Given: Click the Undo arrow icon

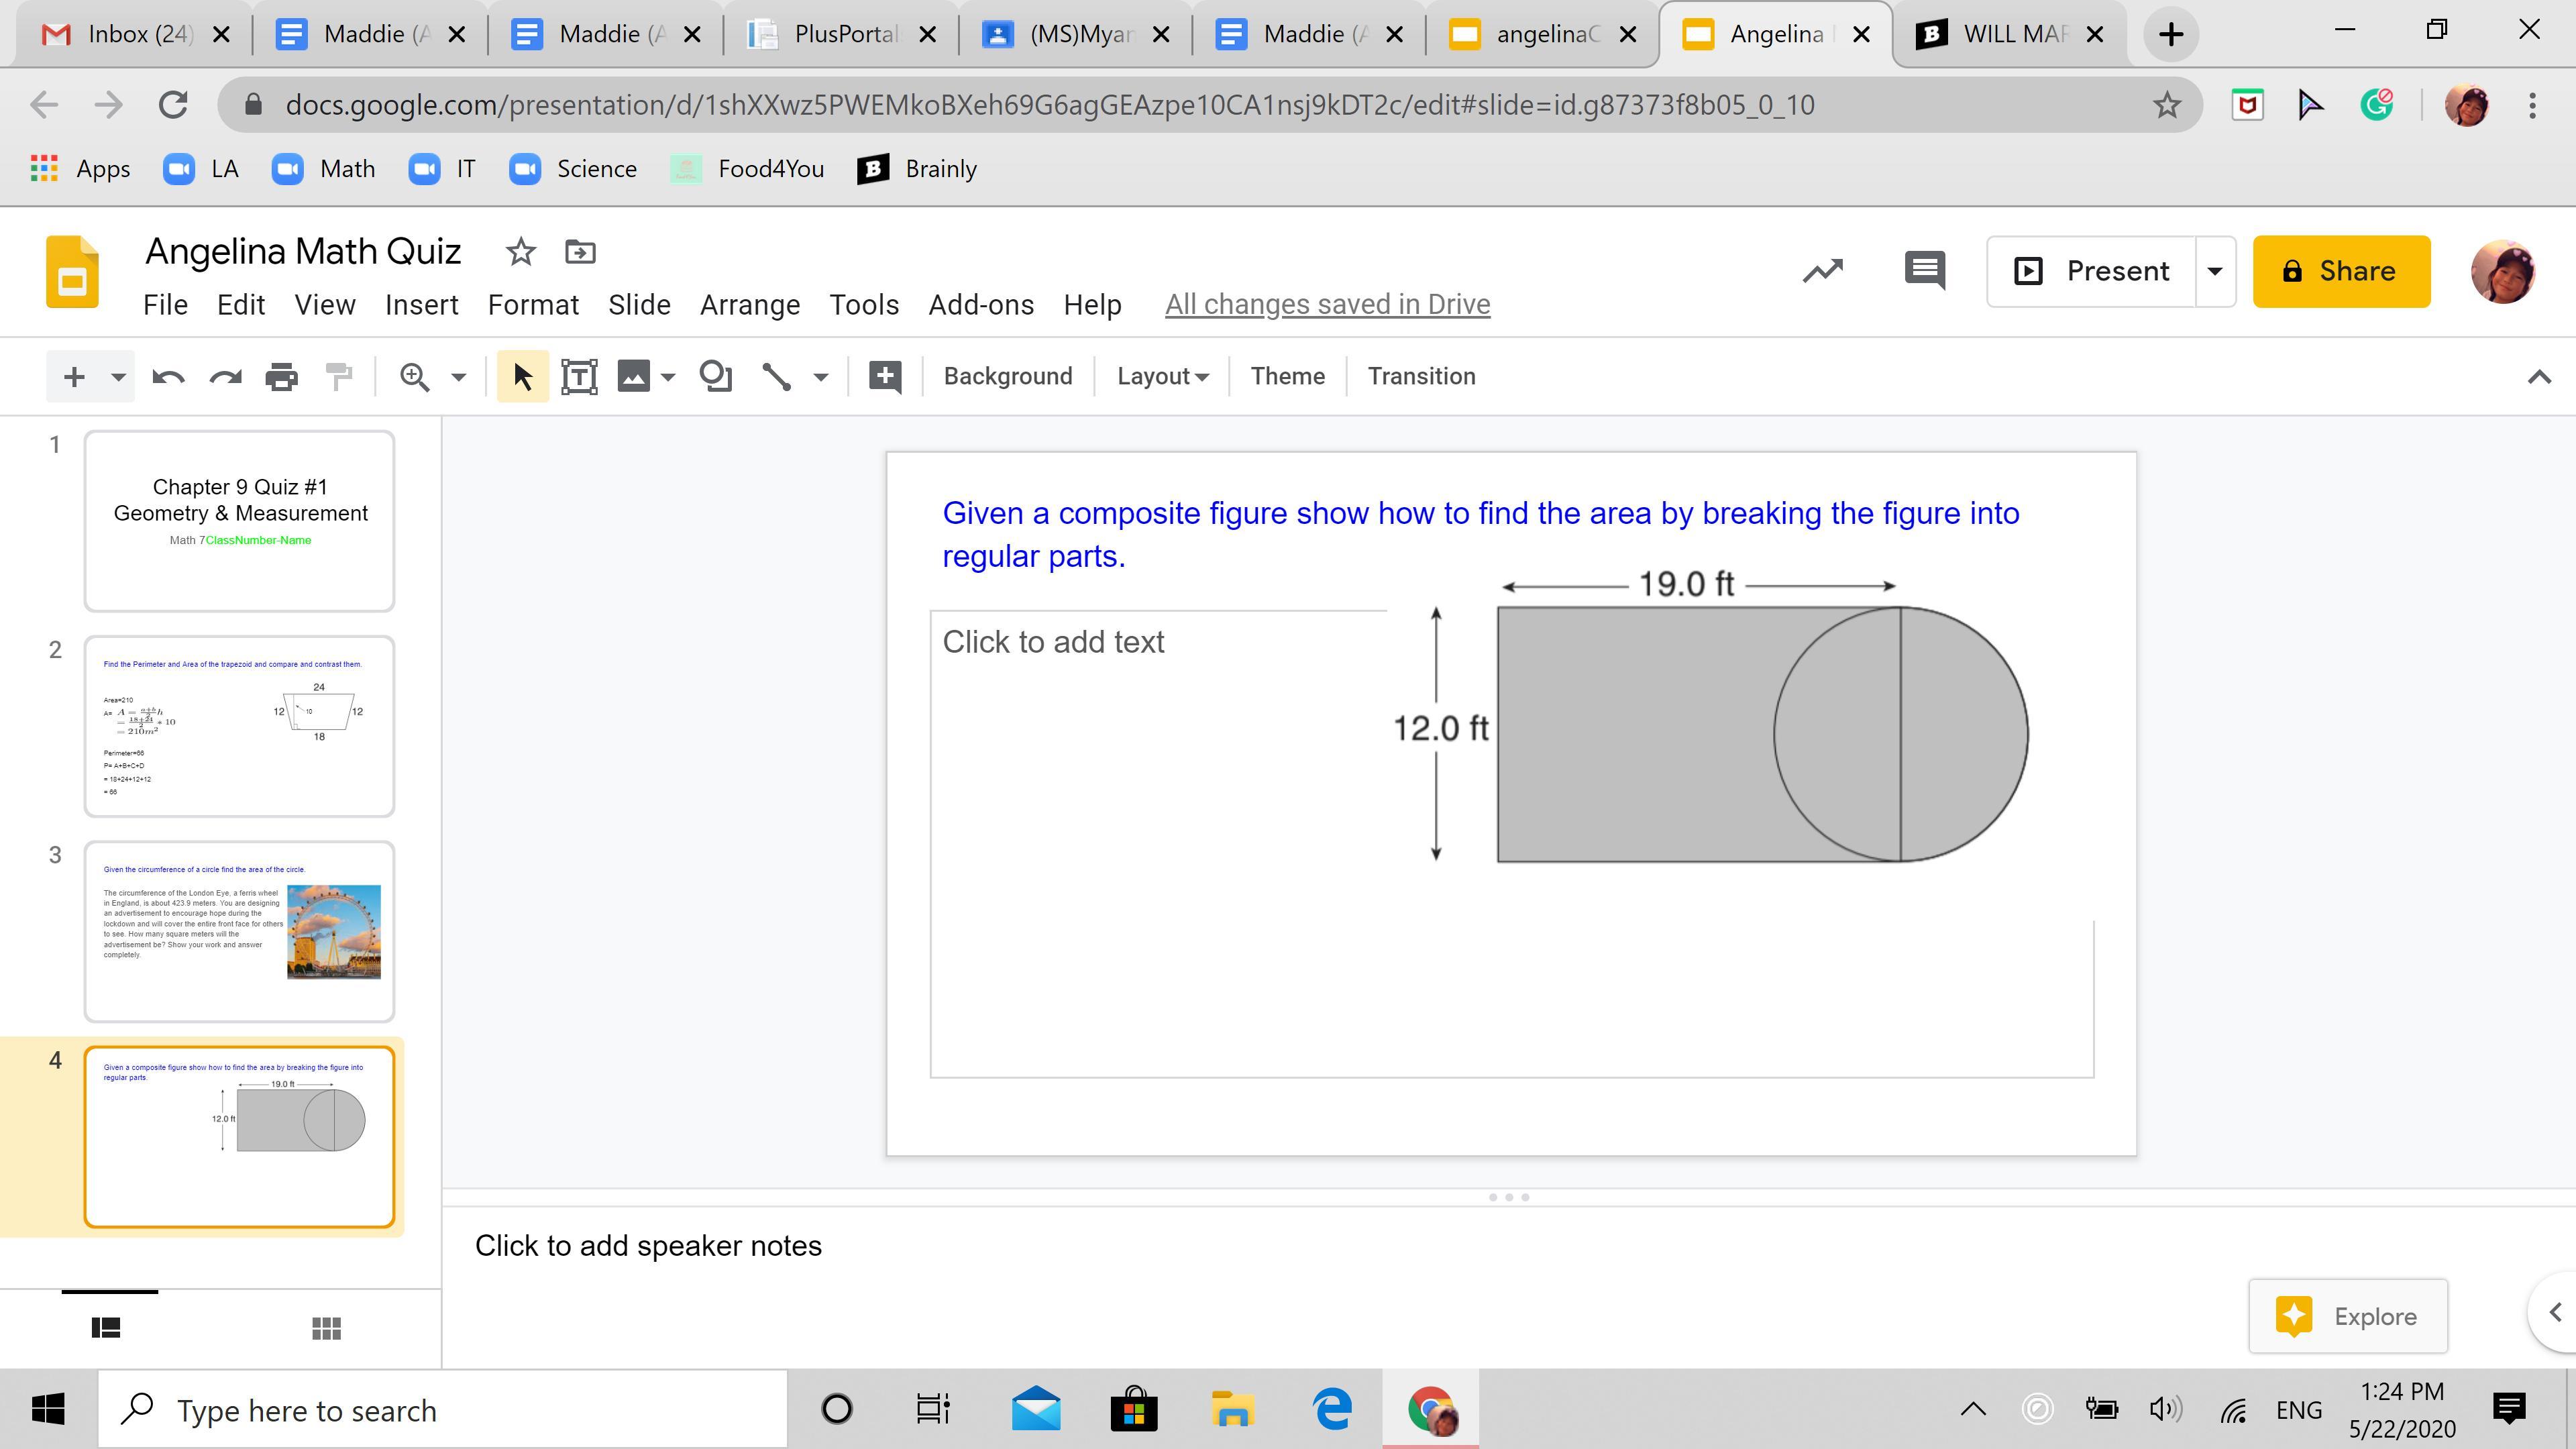Looking at the screenshot, I should [168, 377].
